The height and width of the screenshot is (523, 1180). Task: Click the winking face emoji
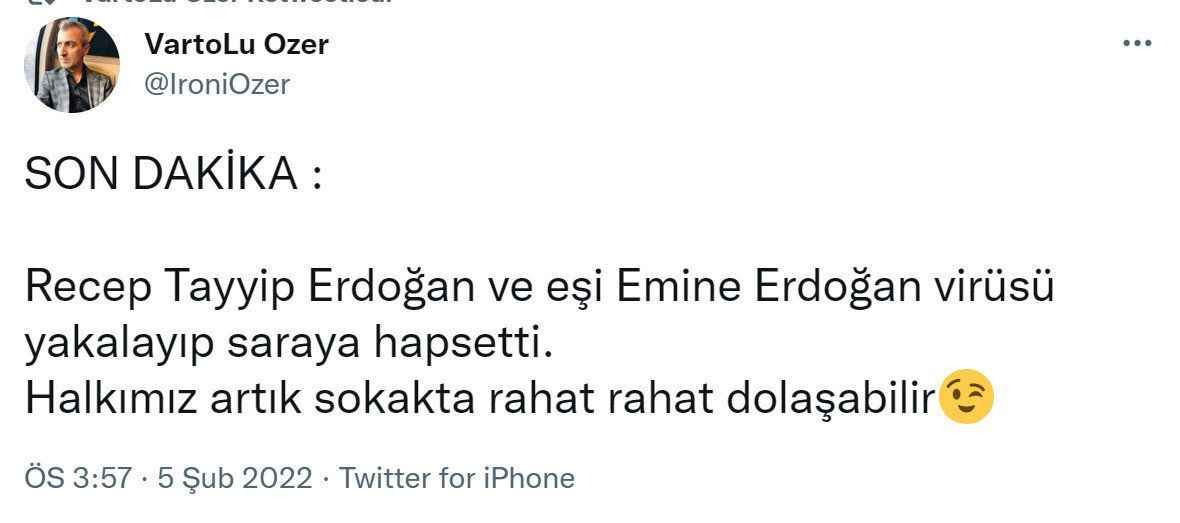[x=967, y=399]
